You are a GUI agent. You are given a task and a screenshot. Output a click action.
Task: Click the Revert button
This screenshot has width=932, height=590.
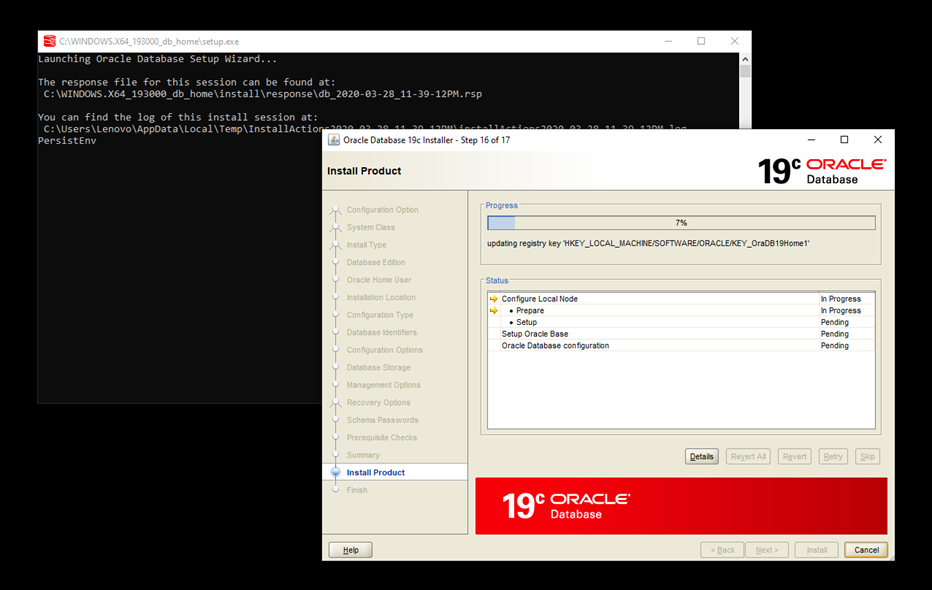tap(794, 456)
